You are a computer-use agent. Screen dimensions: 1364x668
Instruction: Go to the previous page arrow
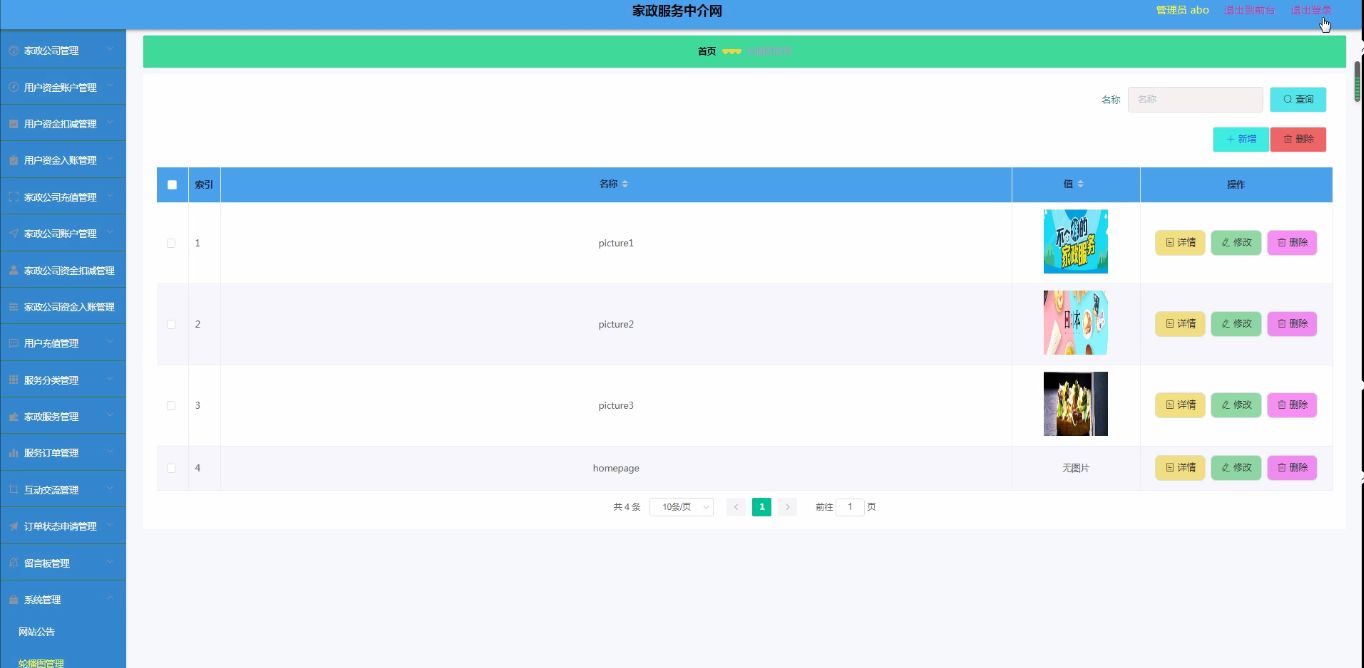point(736,507)
